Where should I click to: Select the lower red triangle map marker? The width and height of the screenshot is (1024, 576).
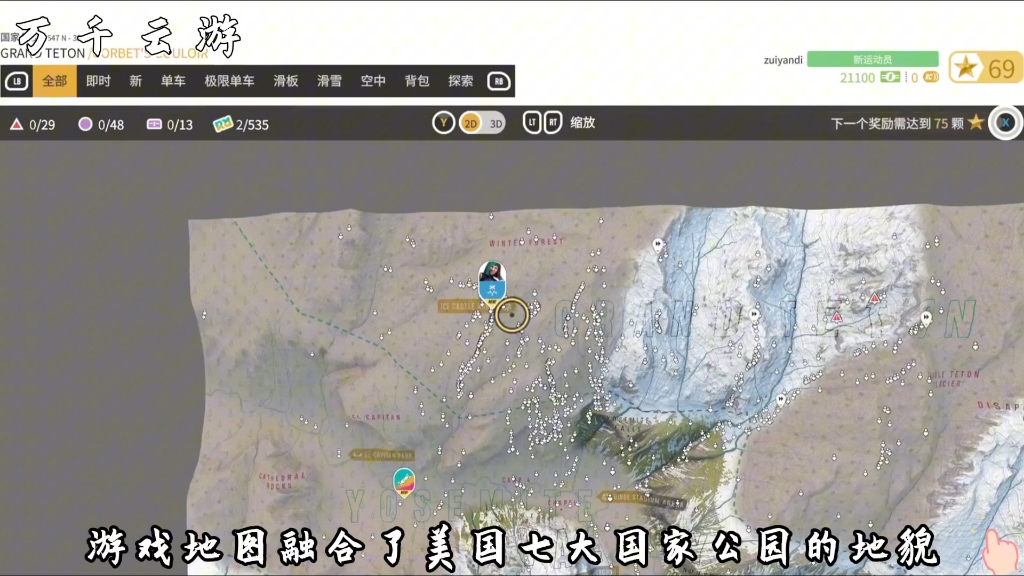pos(837,317)
